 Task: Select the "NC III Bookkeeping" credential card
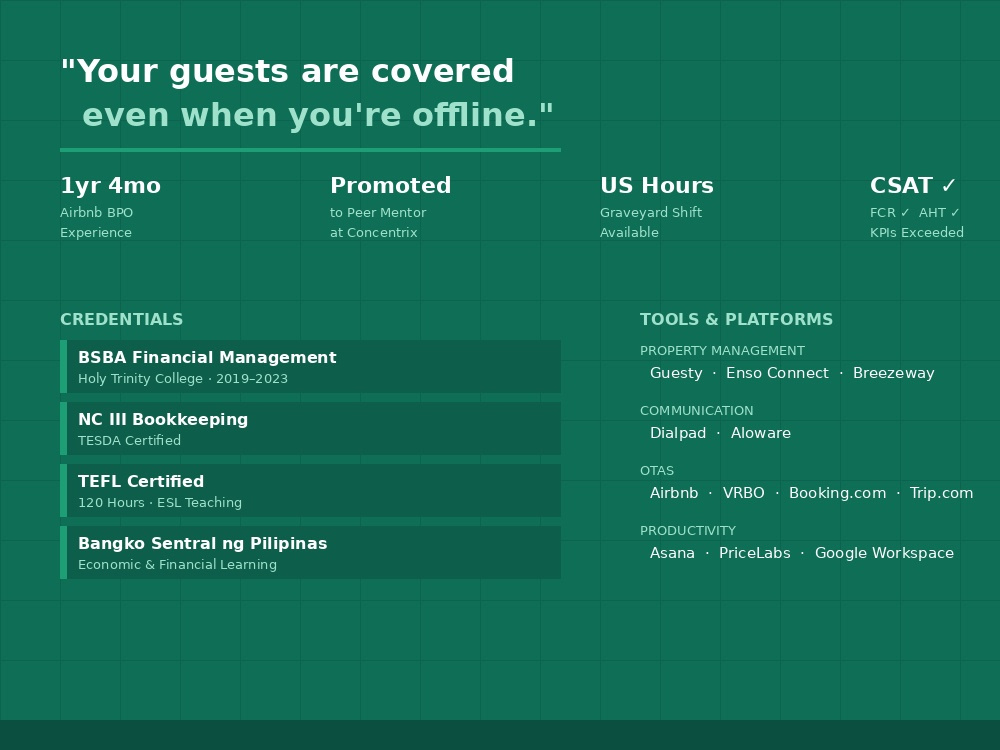(311, 429)
